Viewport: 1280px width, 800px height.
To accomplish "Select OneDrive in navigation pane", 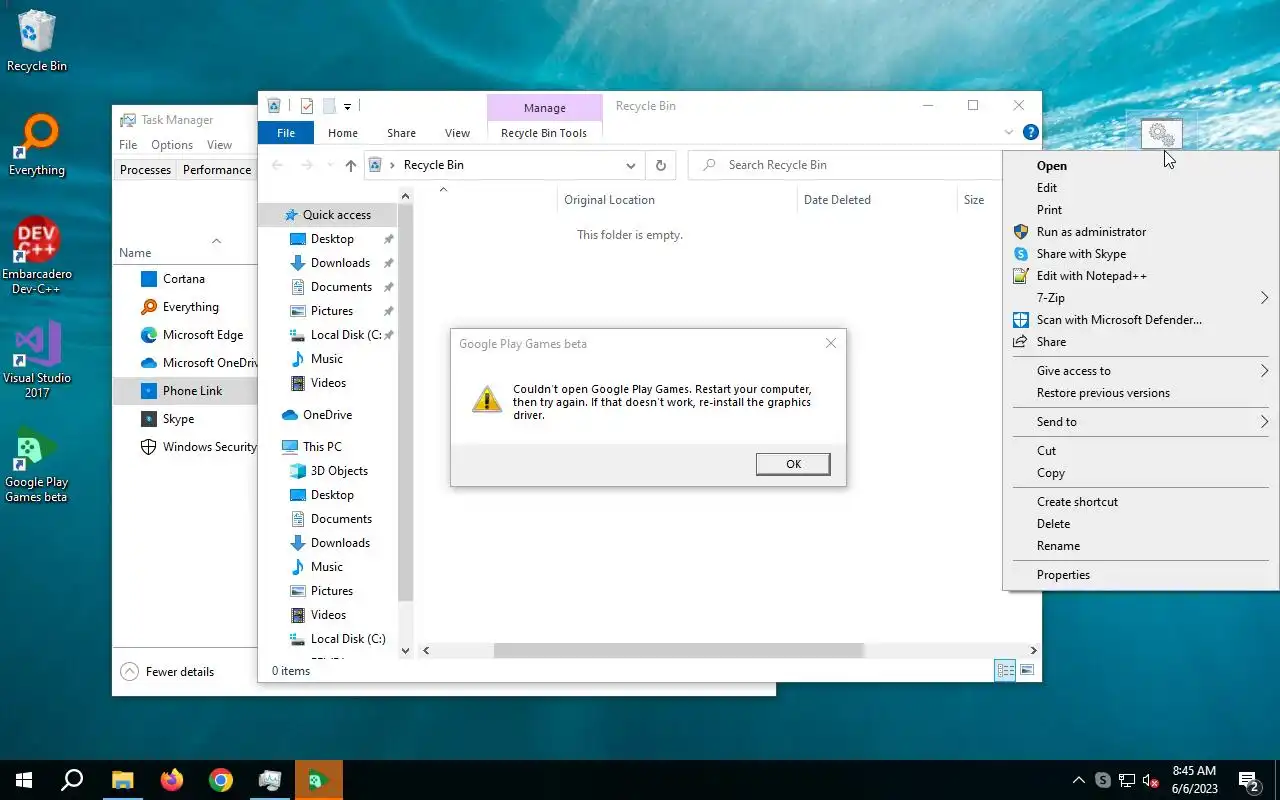I will [327, 415].
